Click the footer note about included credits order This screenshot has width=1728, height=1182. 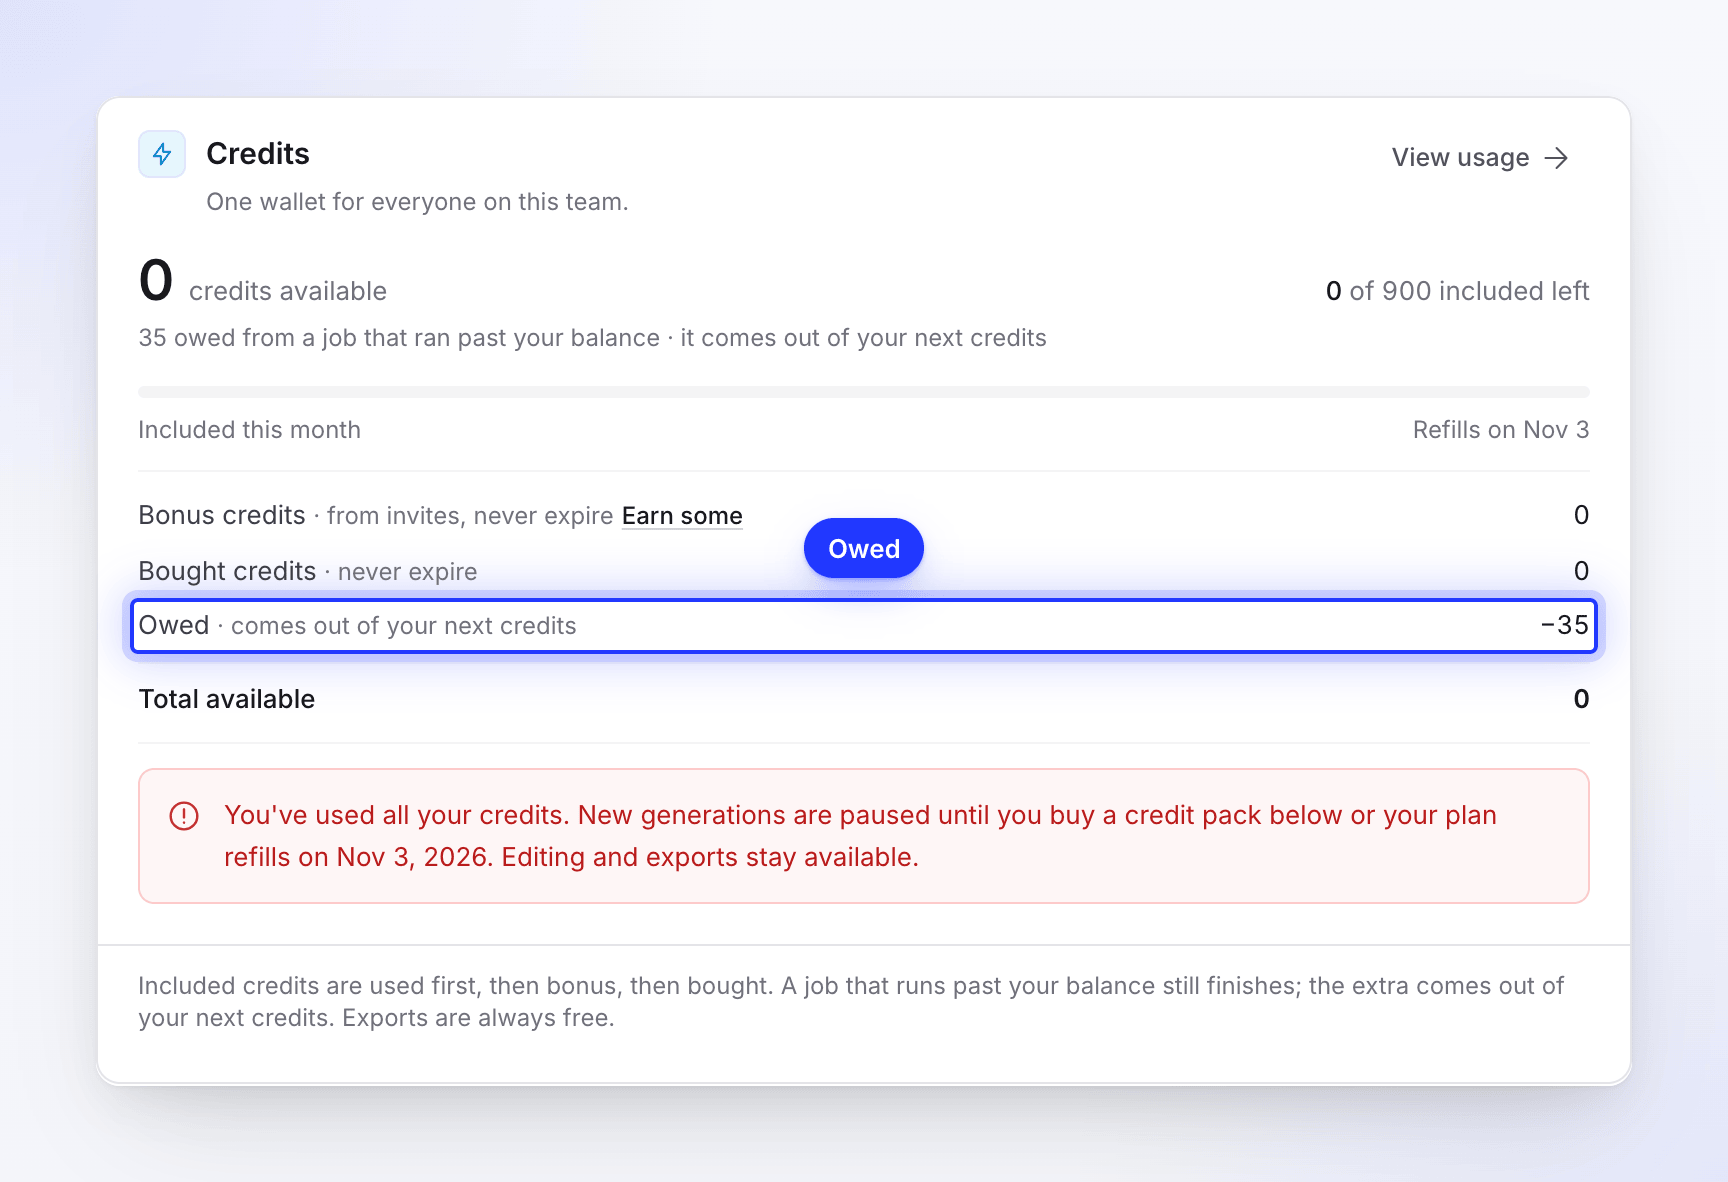click(x=851, y=1002)
